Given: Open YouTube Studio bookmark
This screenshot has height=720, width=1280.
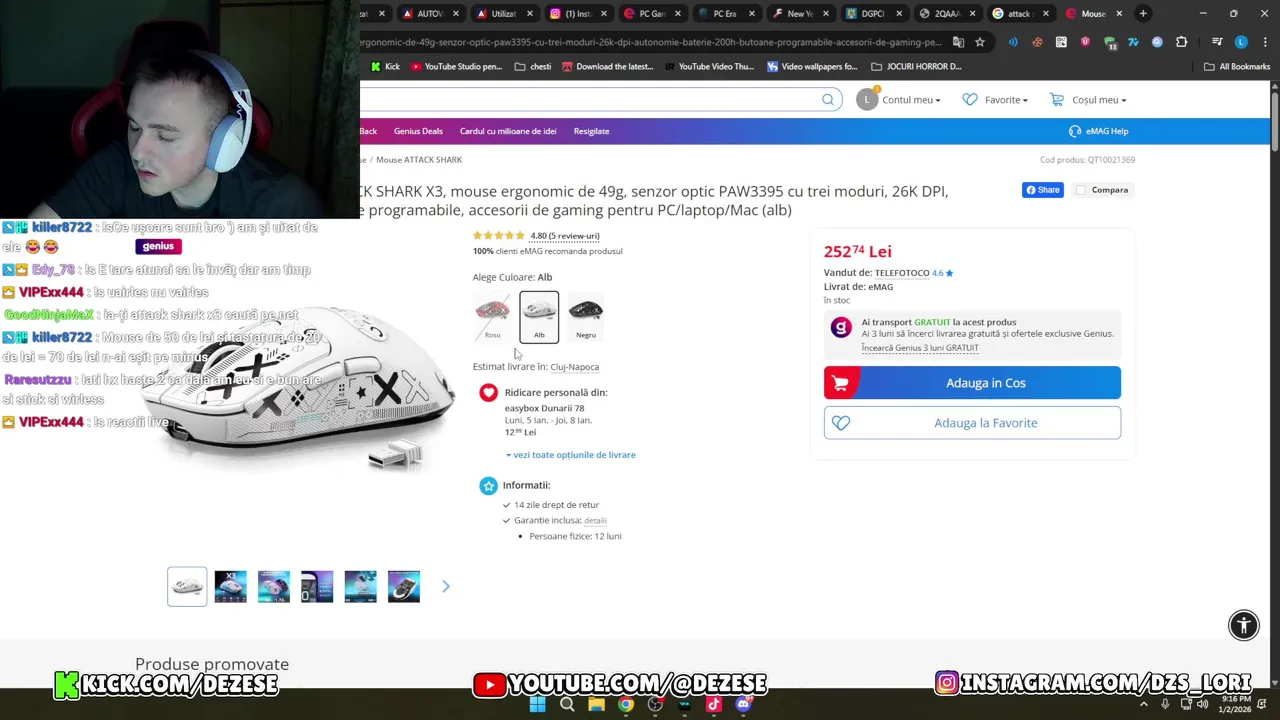Looking at the screenshot, I should tap(456, 67).
